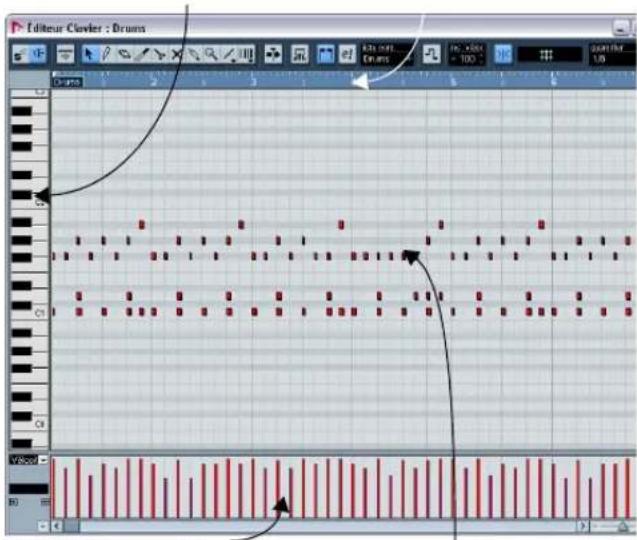The image size is (637, 540).
Task: Click the horizontal zoom slider handle
Action: pos(622,527)
